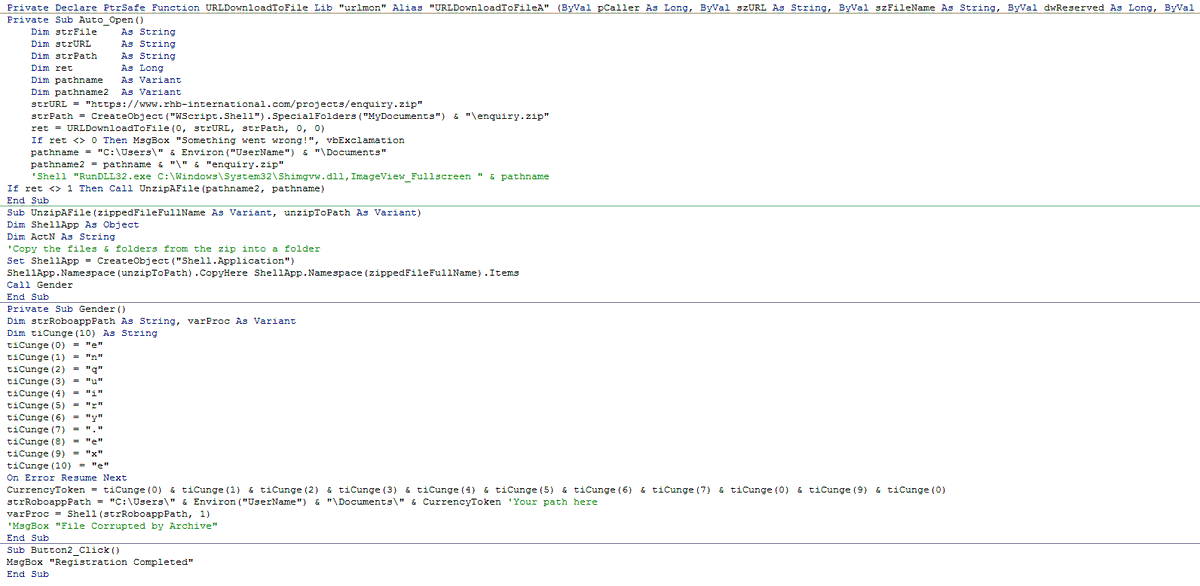Place cursor on 'Dim pathname2 As Variant'

point(106,92)
